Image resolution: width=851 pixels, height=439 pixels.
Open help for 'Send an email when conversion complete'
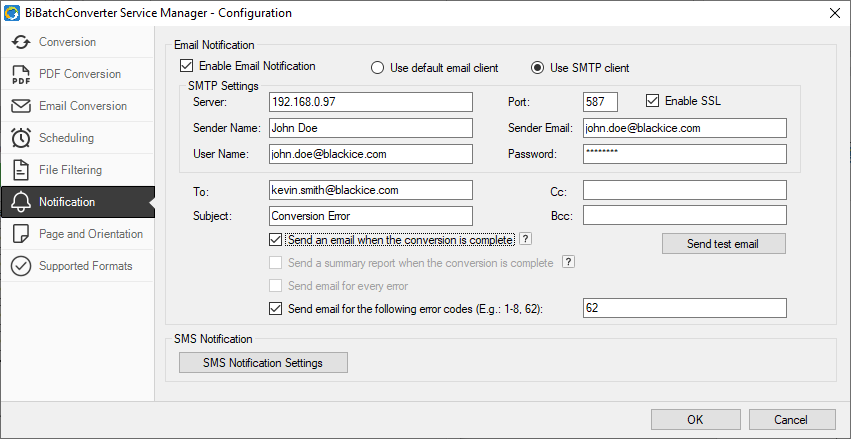[x=525, y=239]
